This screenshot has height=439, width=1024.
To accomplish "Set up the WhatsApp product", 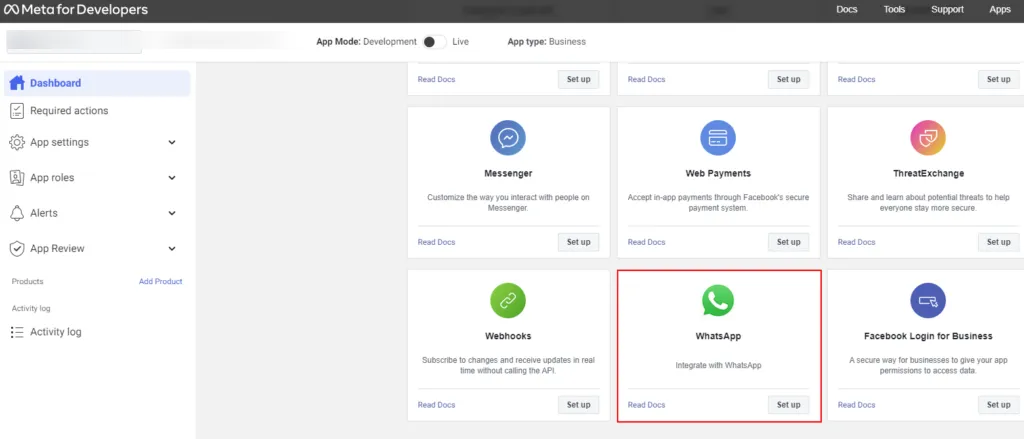I will point(788,404).
